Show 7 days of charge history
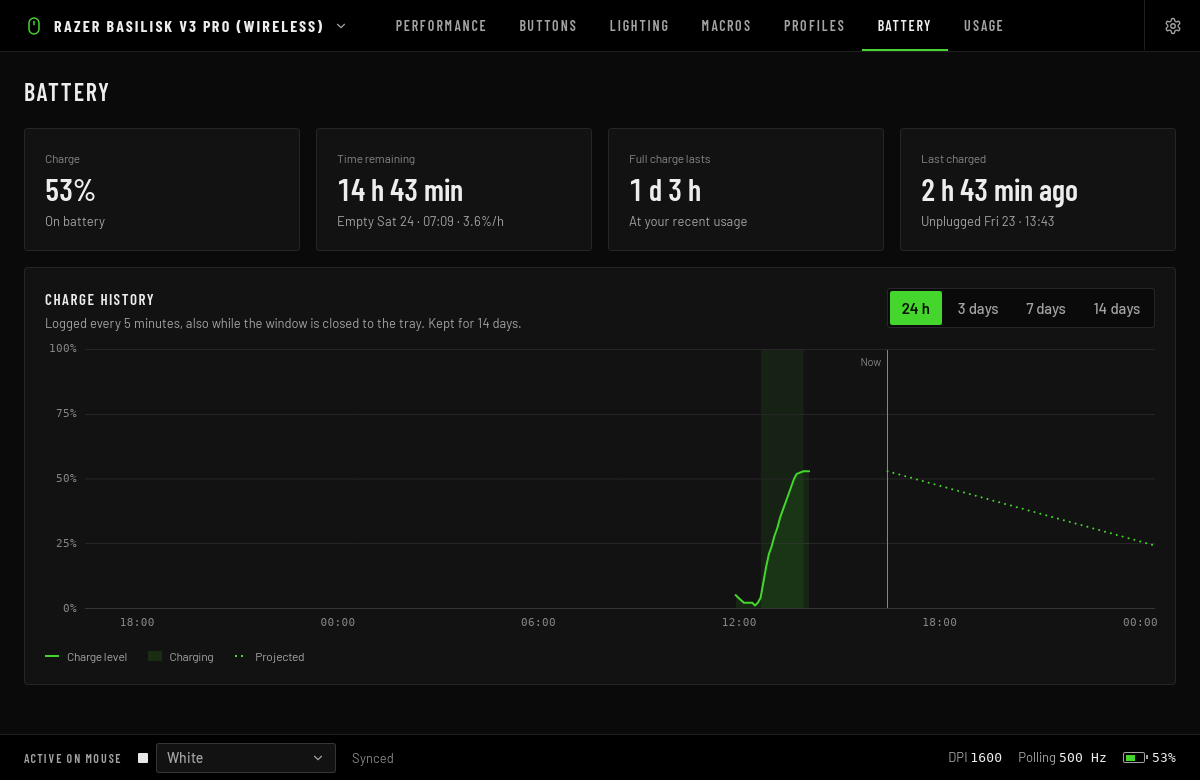1200x780 pixels. (1045, 309)
